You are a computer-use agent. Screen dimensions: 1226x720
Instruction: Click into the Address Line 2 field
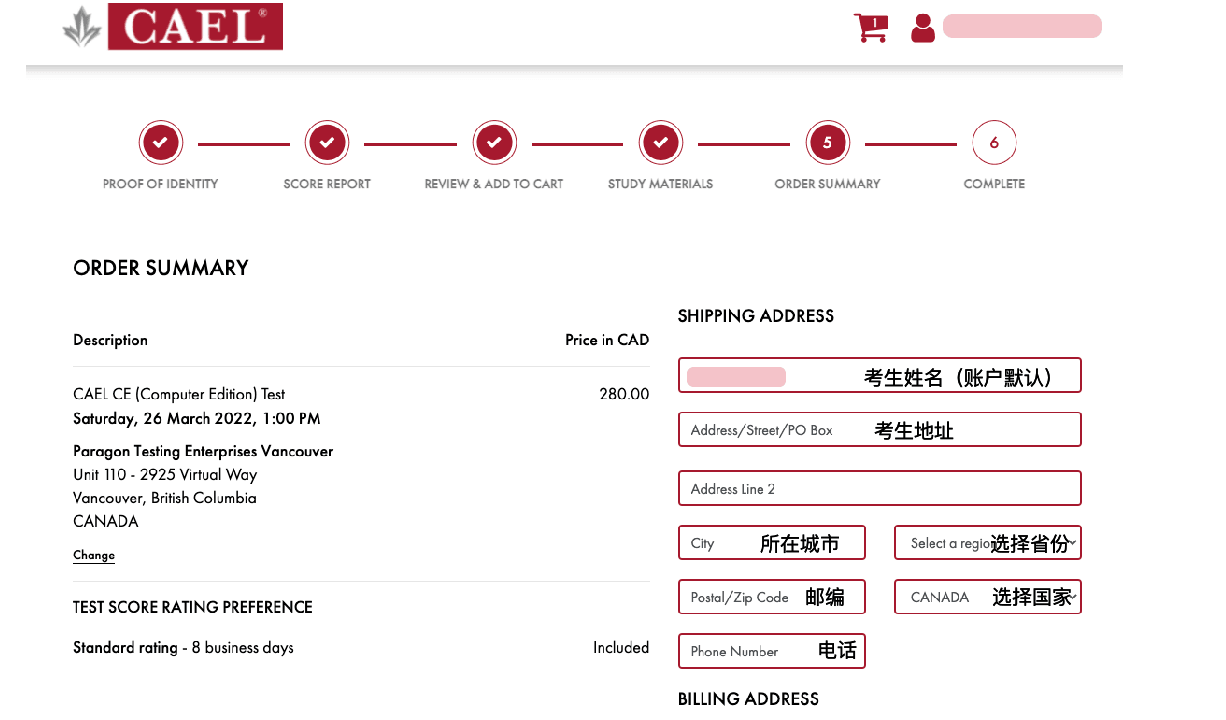point(880,488)
